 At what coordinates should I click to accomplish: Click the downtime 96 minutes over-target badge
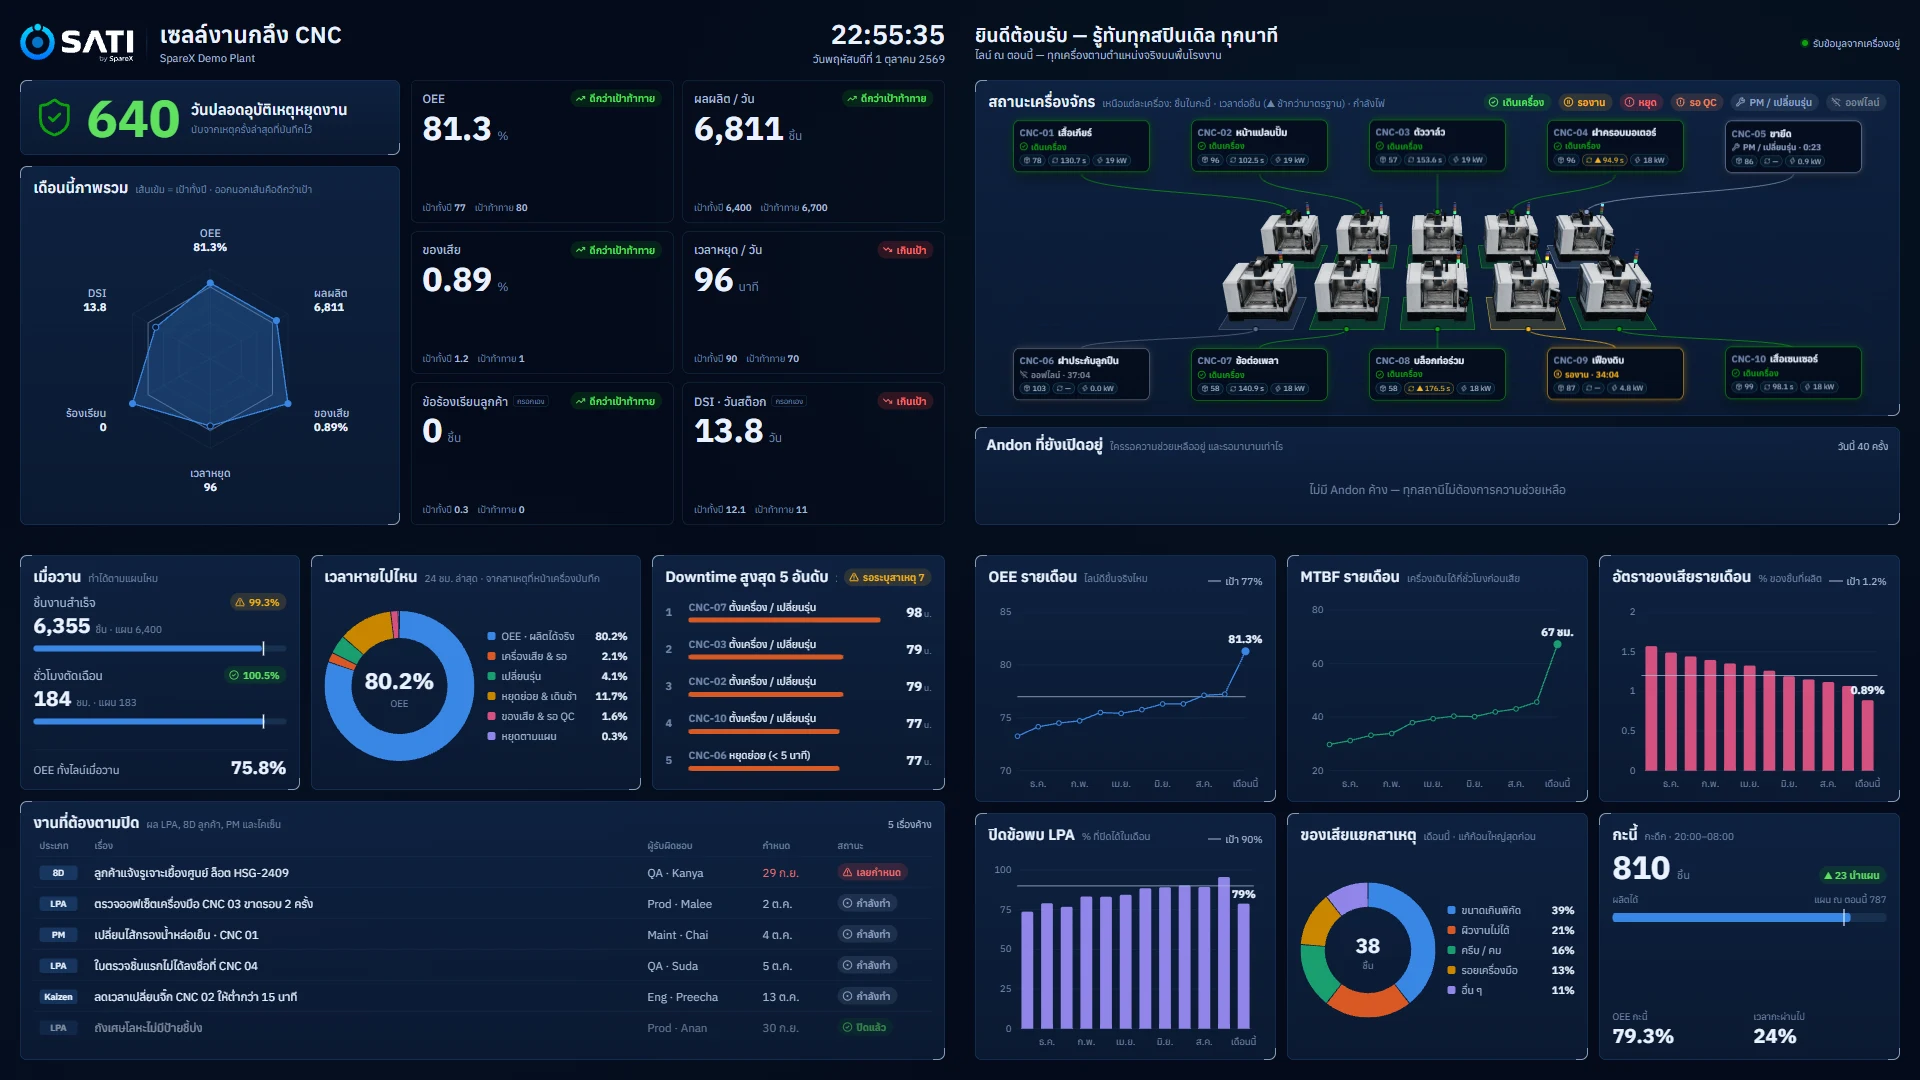pyautogui.click(x=905, y=251)
